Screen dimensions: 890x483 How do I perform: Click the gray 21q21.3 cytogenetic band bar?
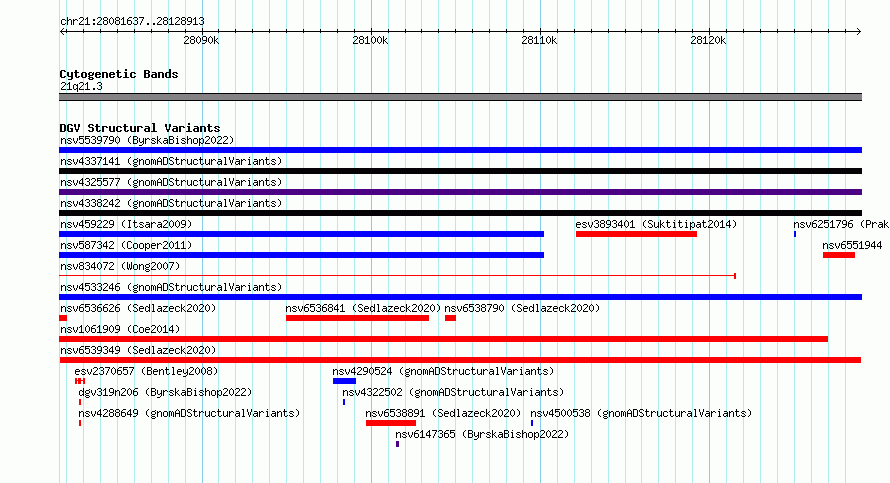pyautogui.click(x=460, y=97)
